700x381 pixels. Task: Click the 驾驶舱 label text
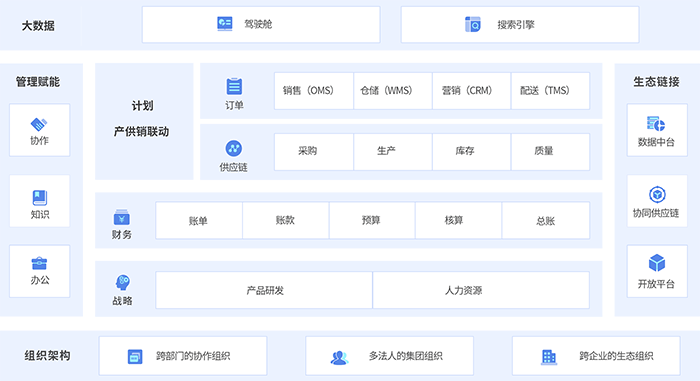click(x=258, y=24)
